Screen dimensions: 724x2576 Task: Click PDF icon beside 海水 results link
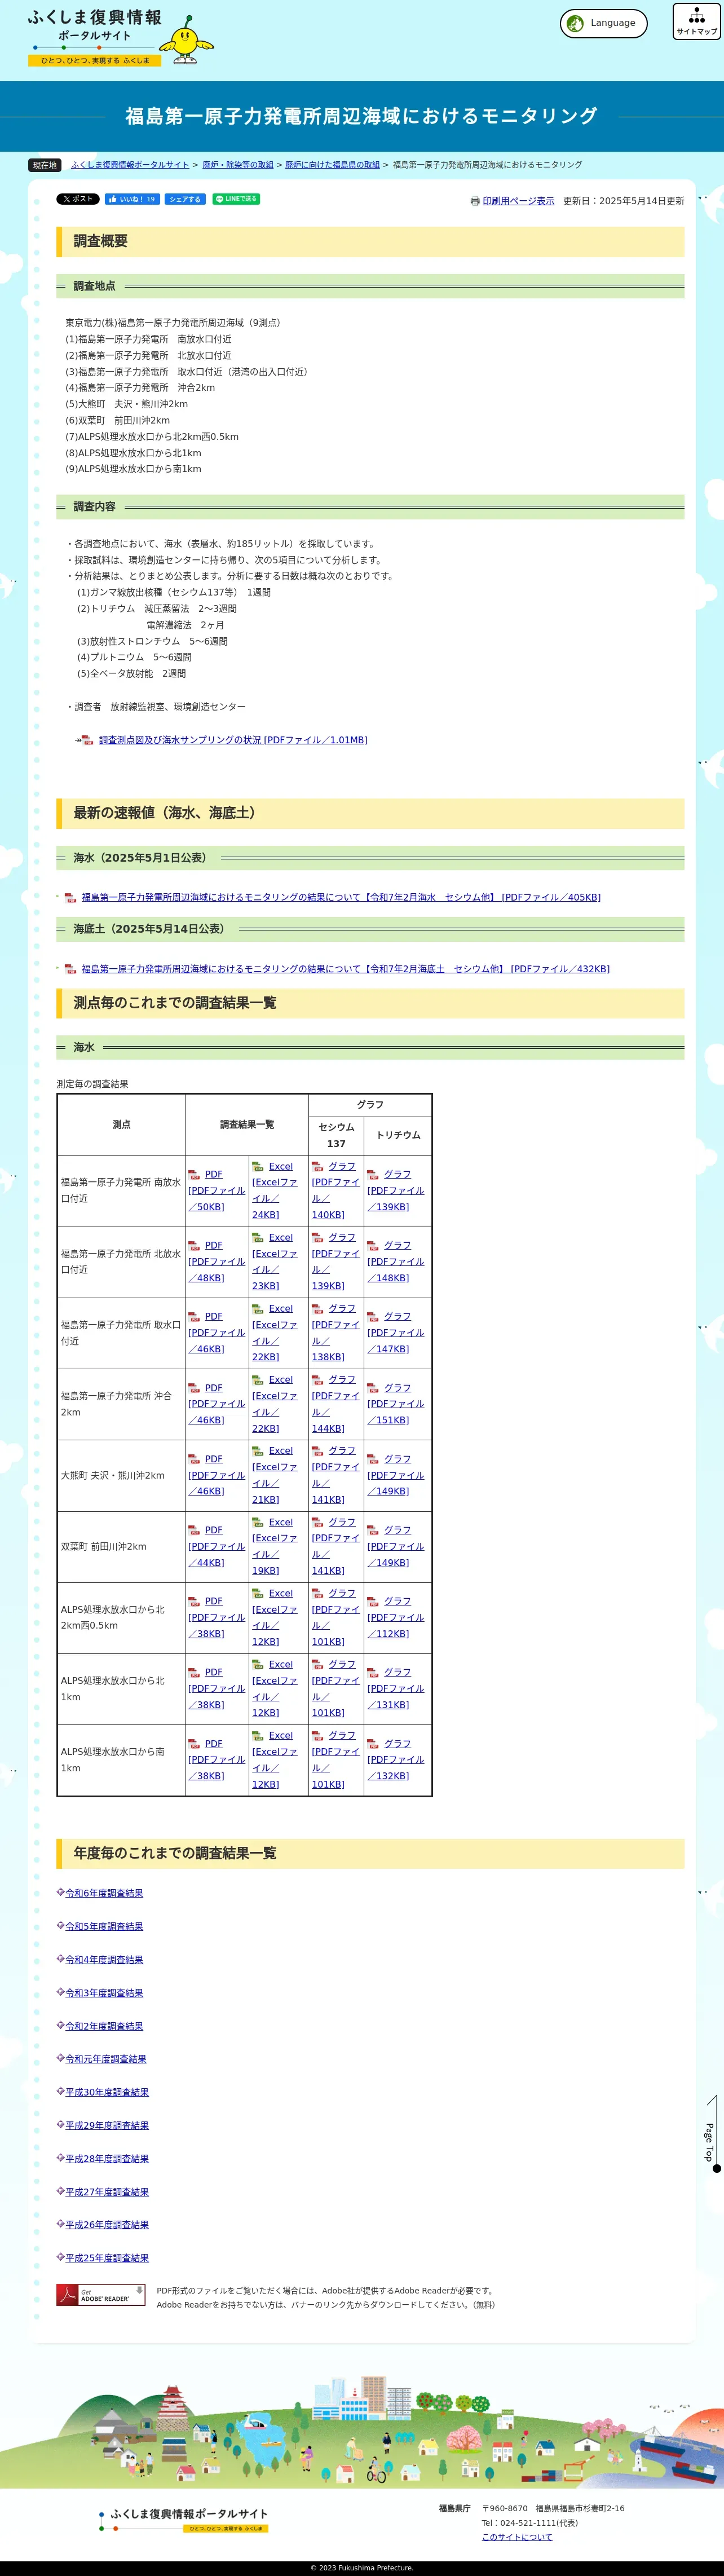[x=70, y=898]
